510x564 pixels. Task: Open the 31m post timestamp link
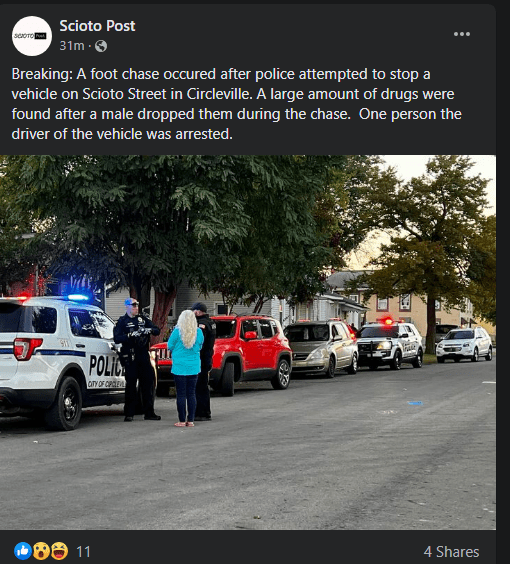pos(72,46)
